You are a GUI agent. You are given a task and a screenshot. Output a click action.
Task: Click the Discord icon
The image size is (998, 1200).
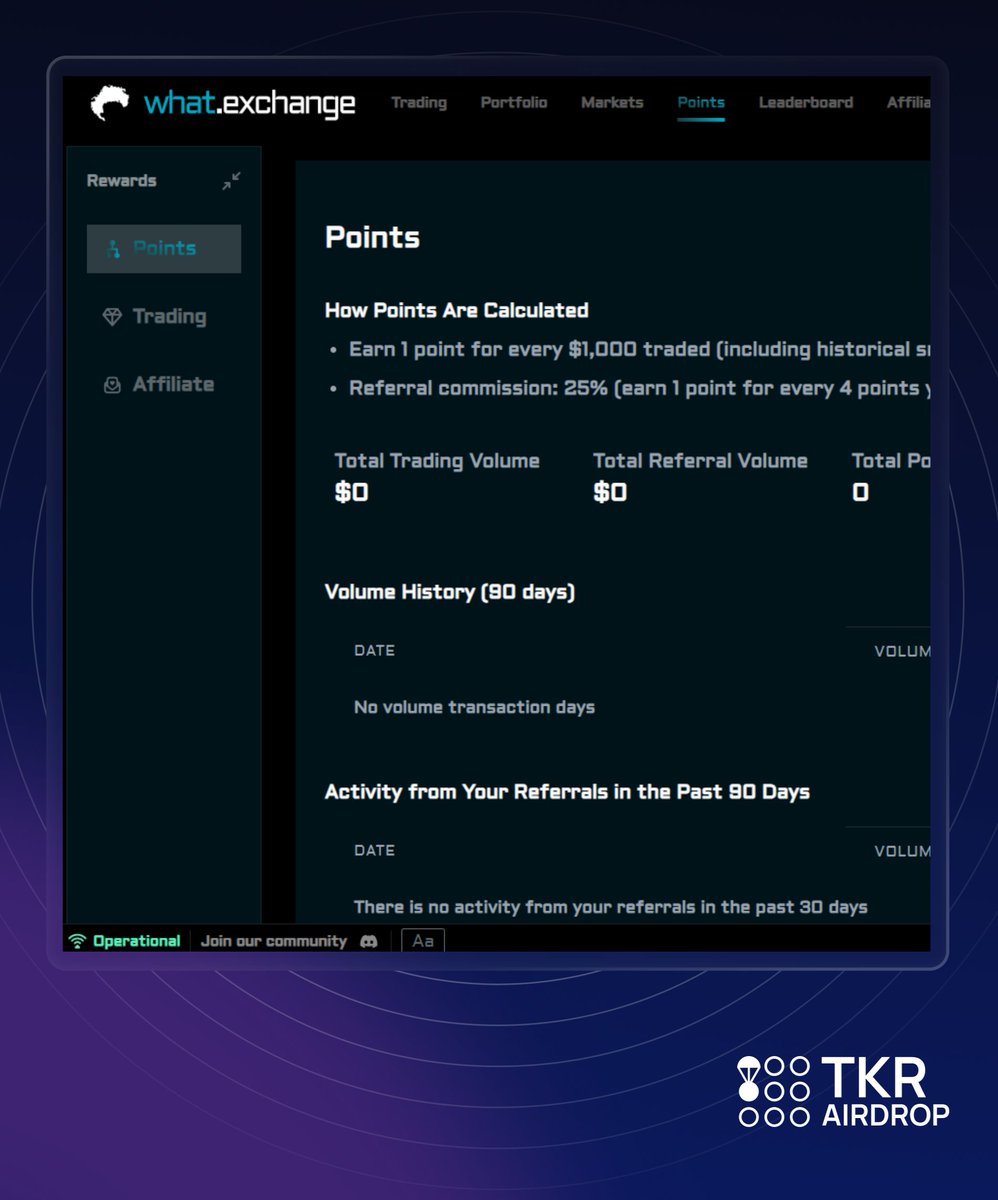(369, 941)
